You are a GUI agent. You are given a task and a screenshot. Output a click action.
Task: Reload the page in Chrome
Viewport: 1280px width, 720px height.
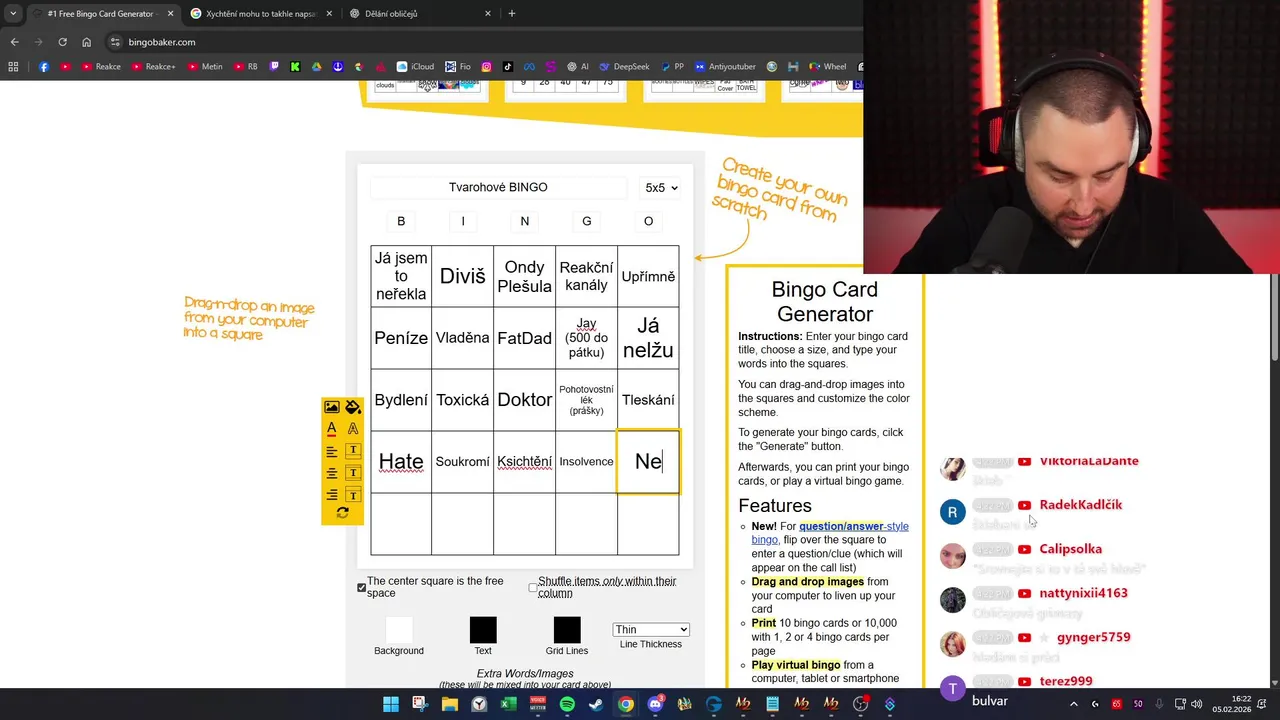[62, 42]
